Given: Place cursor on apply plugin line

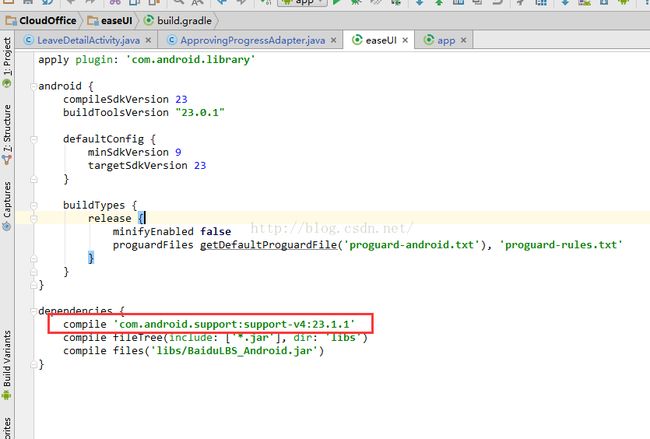Looking at the screenshot, I should point(147,60).
